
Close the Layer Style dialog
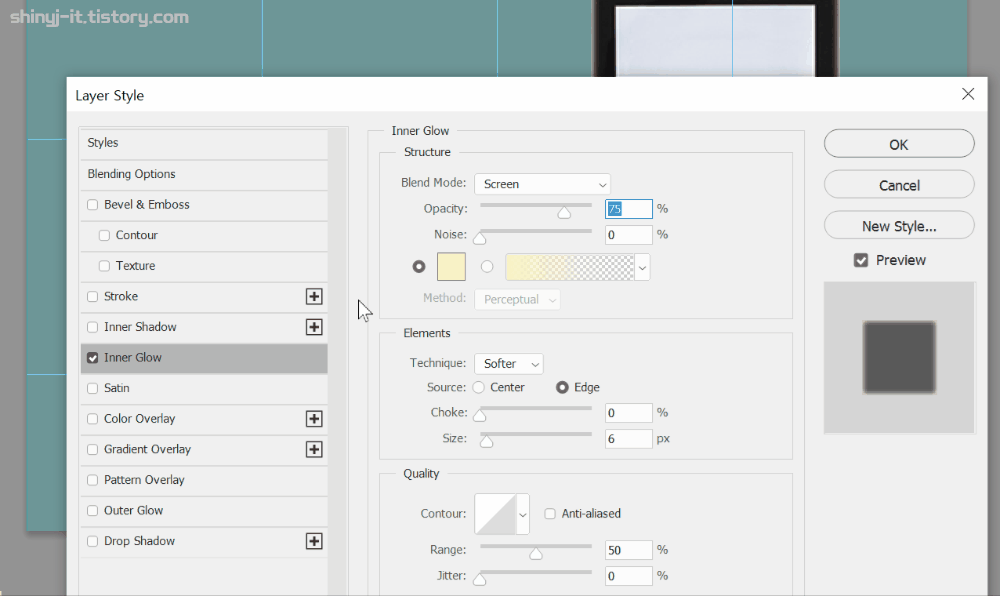(x=967, y=94)
